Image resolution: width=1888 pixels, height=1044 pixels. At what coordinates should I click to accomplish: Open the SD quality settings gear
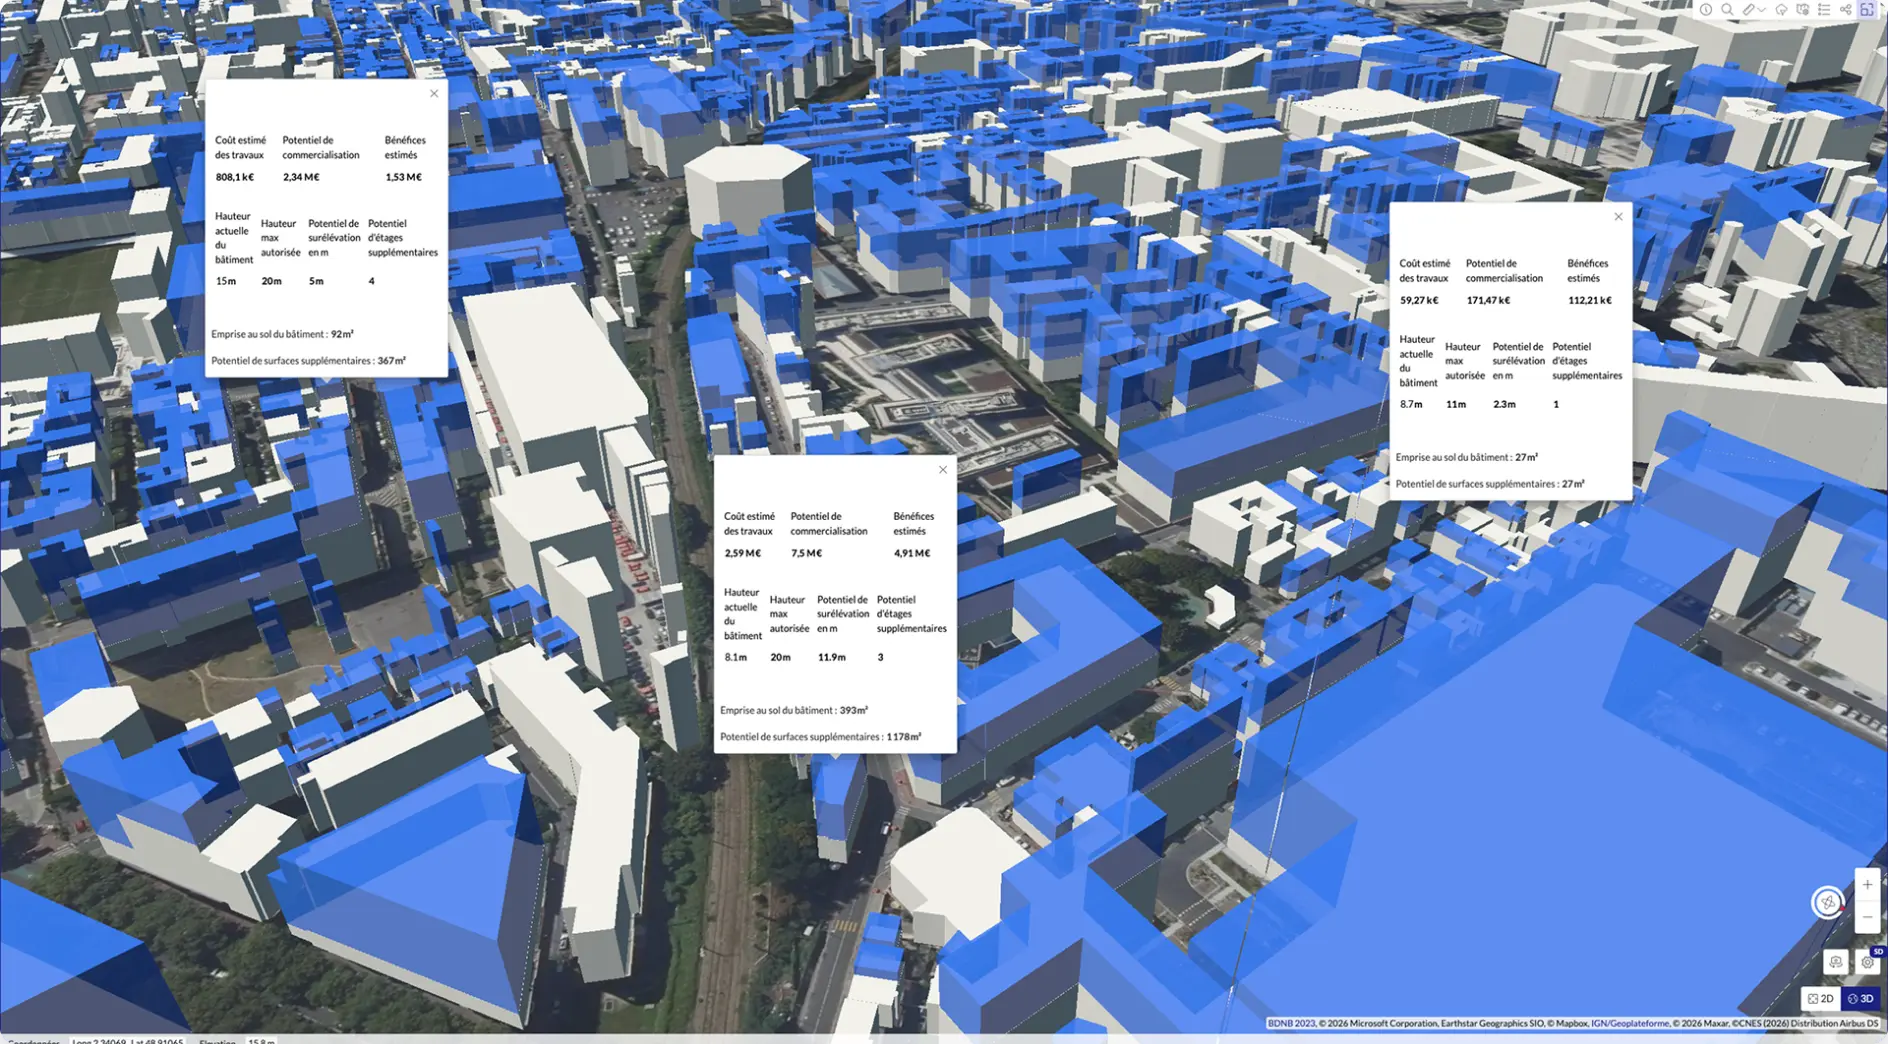[1867, 962]
